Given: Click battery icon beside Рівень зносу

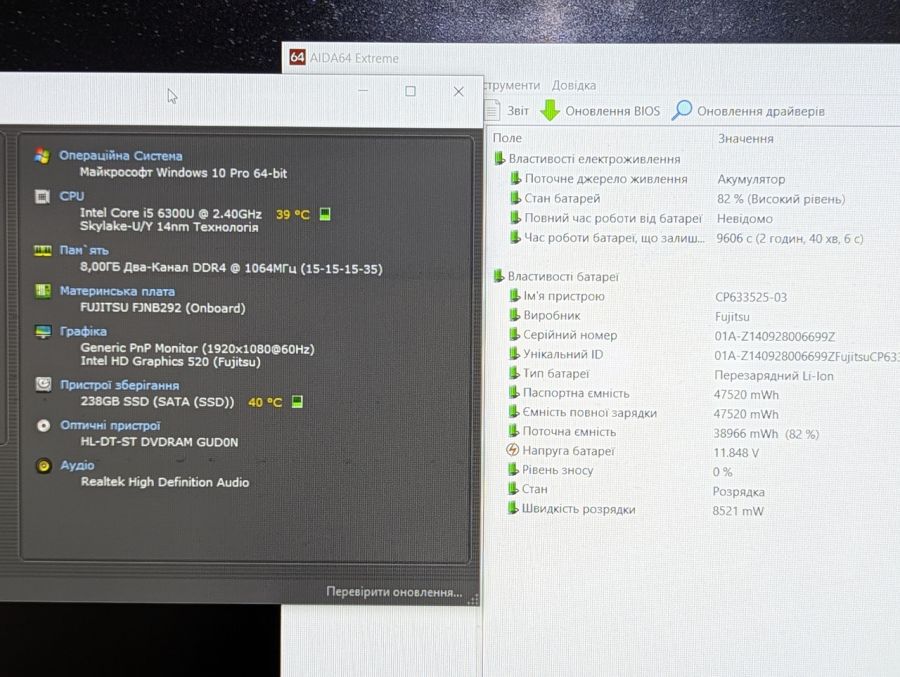Looking at the screenshot, I should [x=513, y=469].
